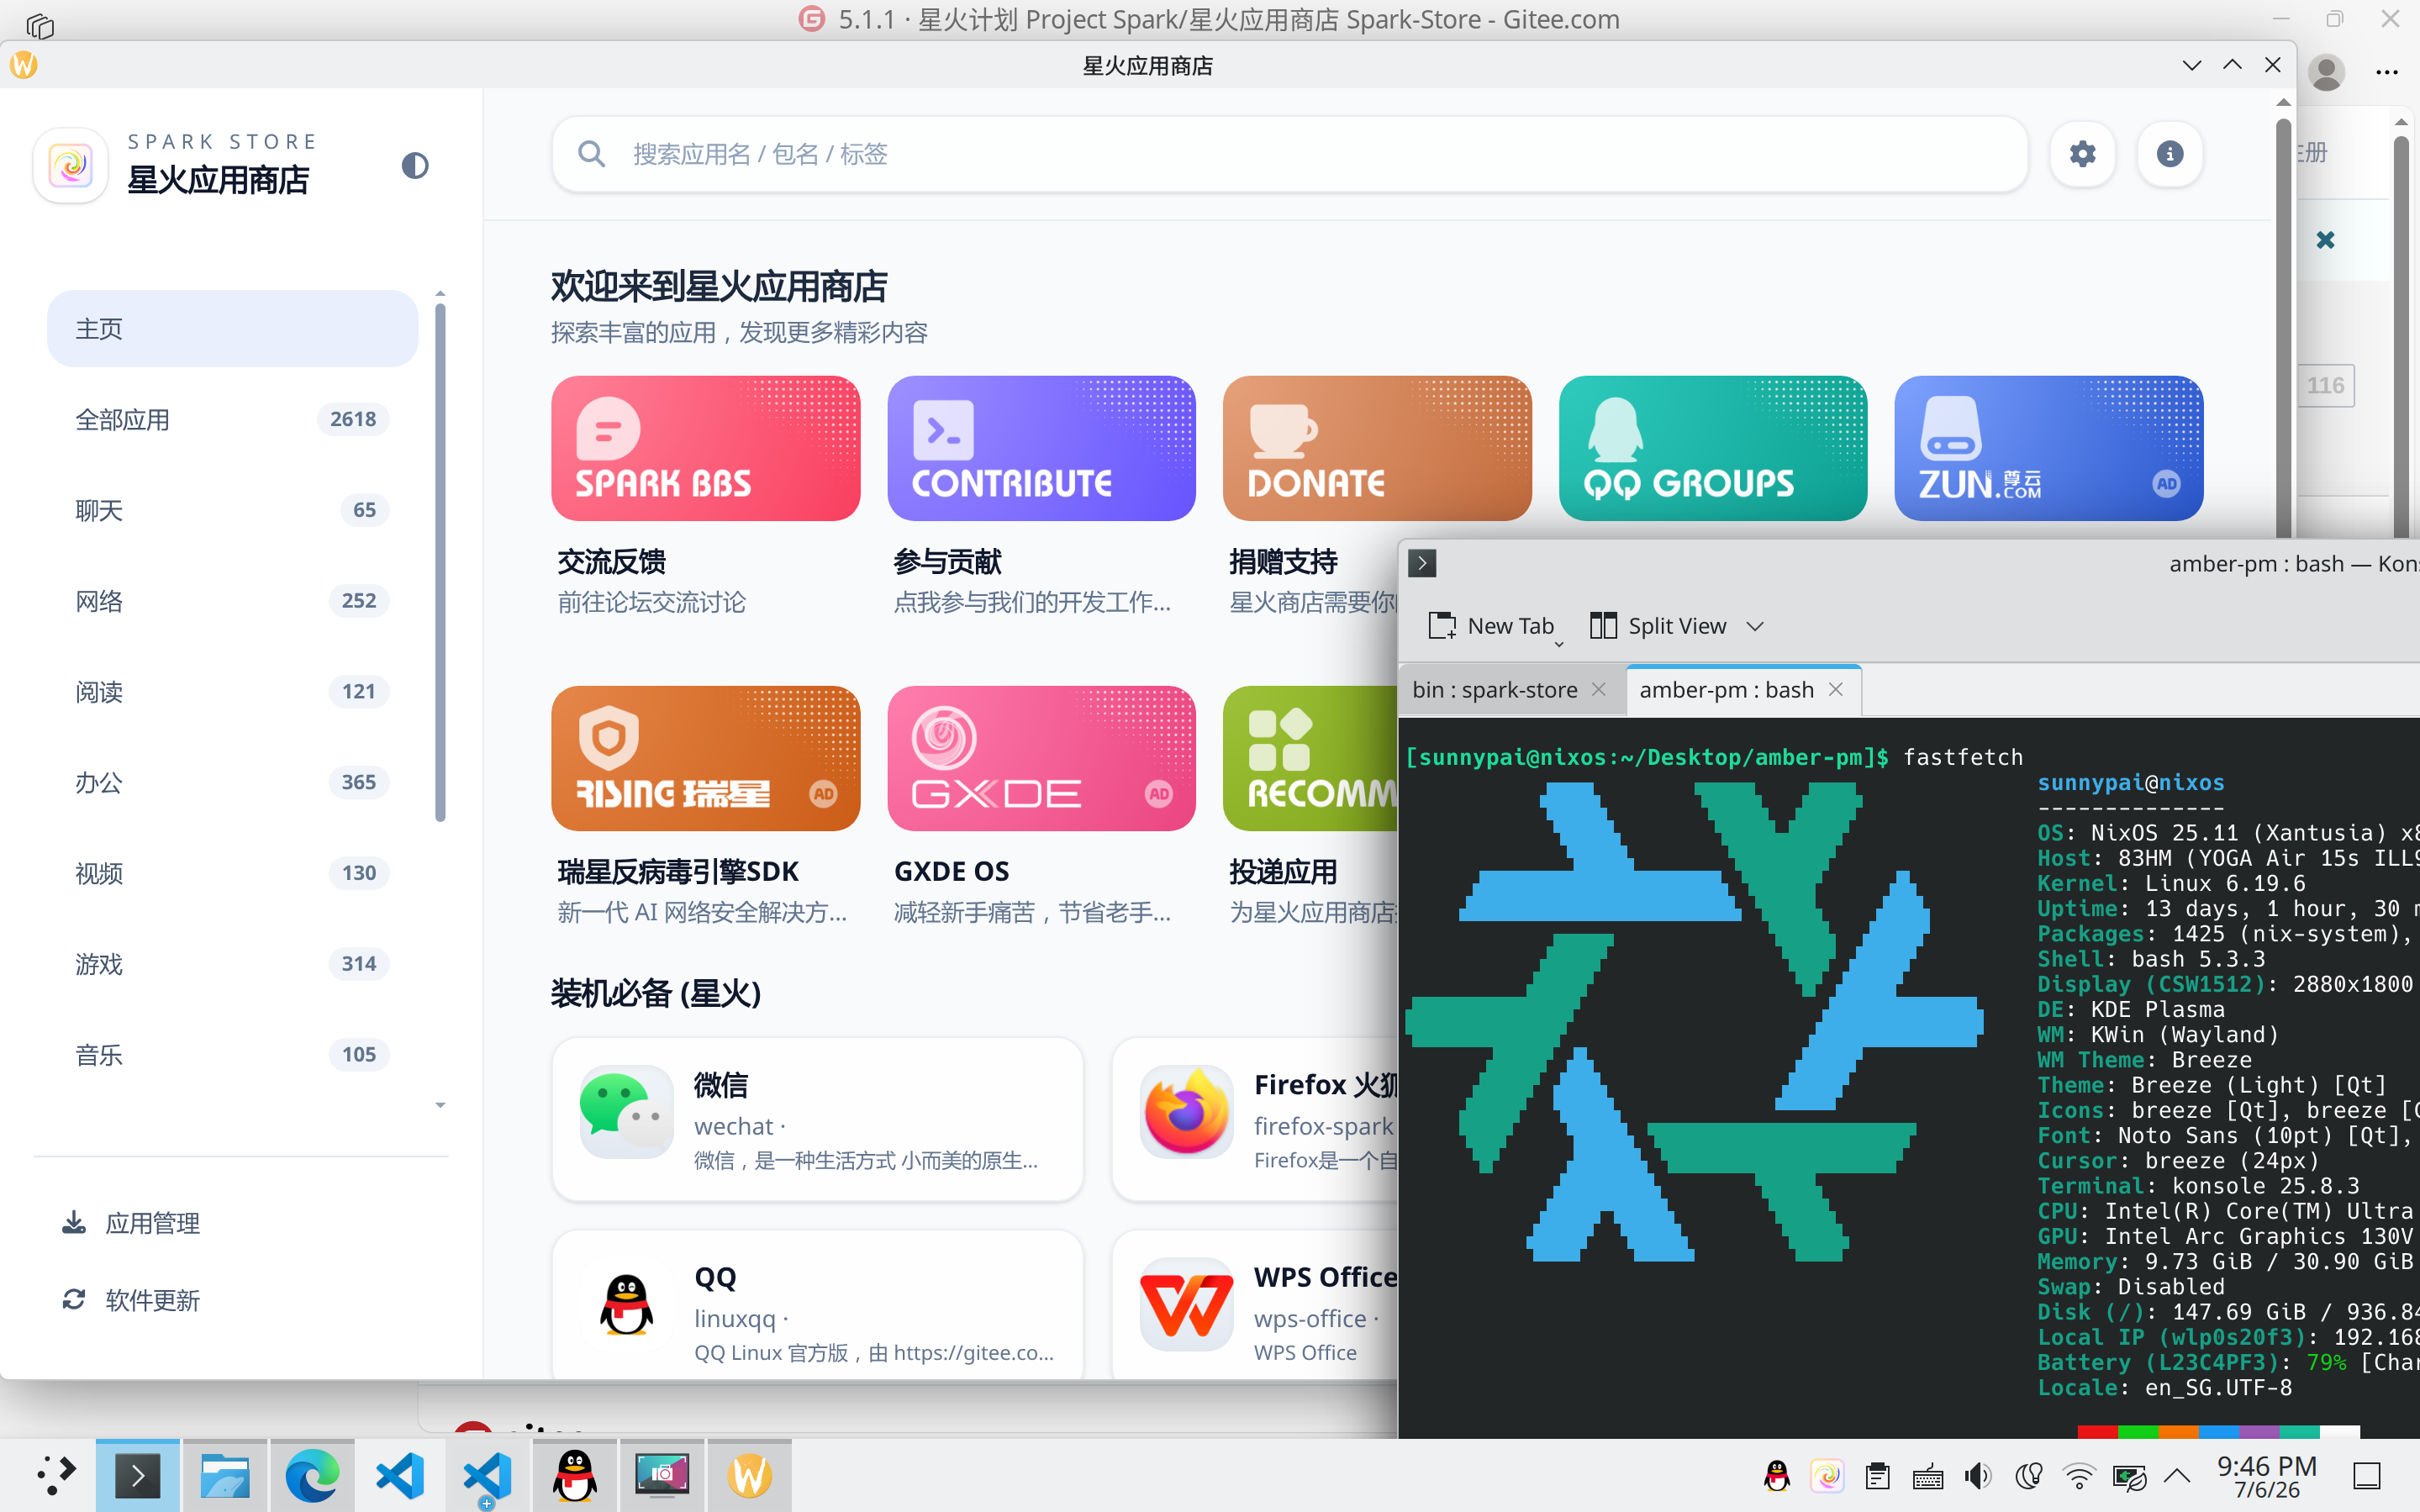Click the search magnifier icon
2420x1512 pixels.
591,154
